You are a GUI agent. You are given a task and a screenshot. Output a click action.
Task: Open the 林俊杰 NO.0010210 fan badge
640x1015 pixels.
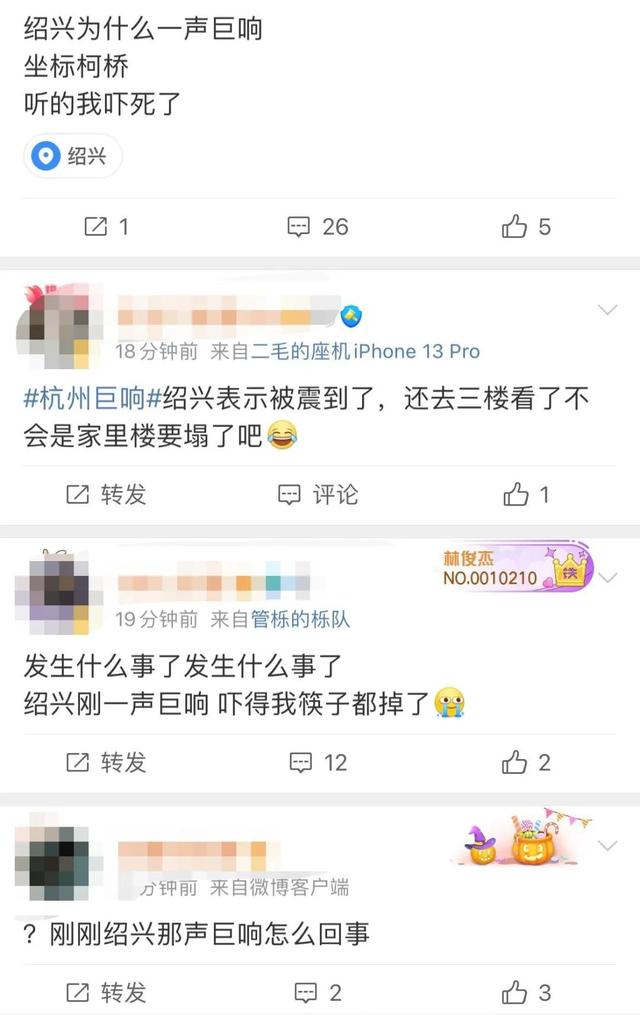coord(516,568)
